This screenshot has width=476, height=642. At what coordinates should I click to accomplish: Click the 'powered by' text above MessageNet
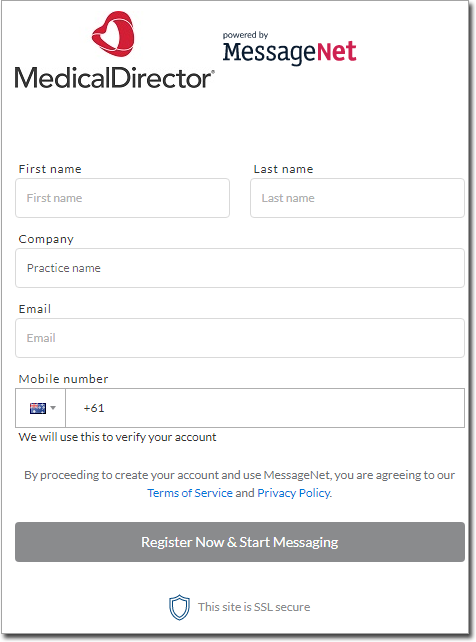[x=245, y=35]
